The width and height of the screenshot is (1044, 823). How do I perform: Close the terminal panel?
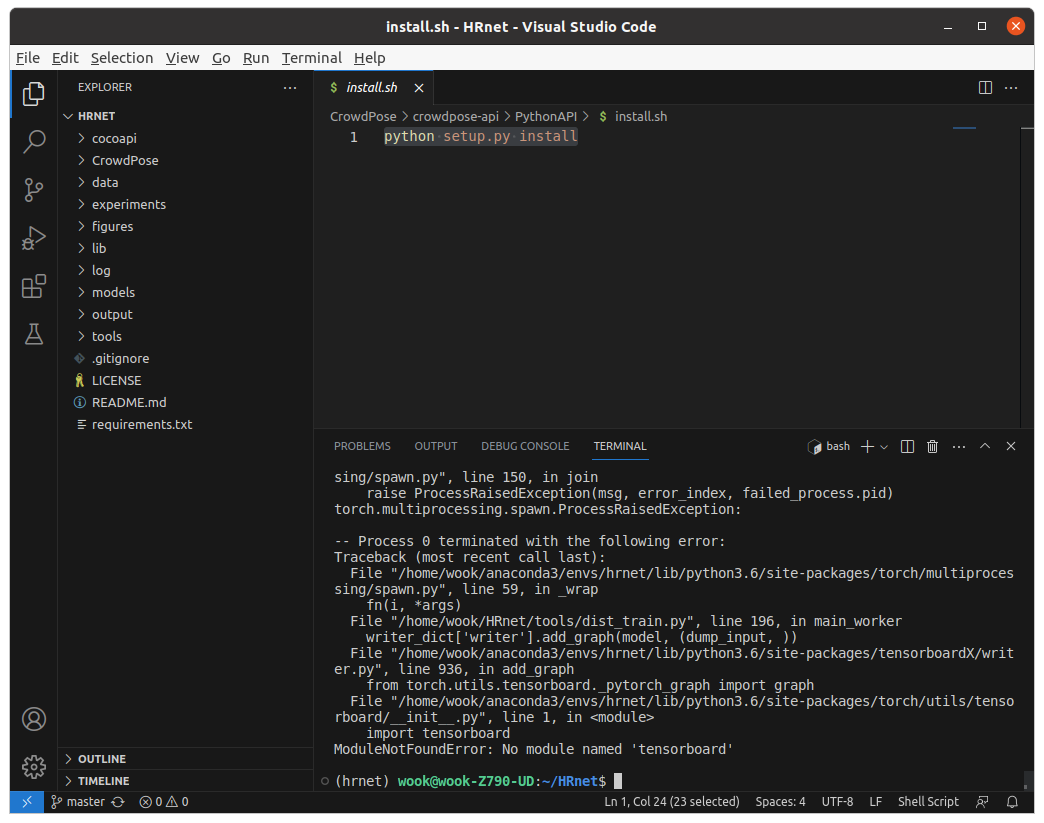click(1011, 446)
